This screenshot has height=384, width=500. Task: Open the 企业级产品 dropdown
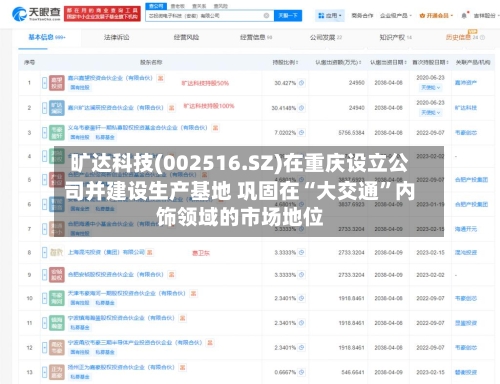point(396,16)
